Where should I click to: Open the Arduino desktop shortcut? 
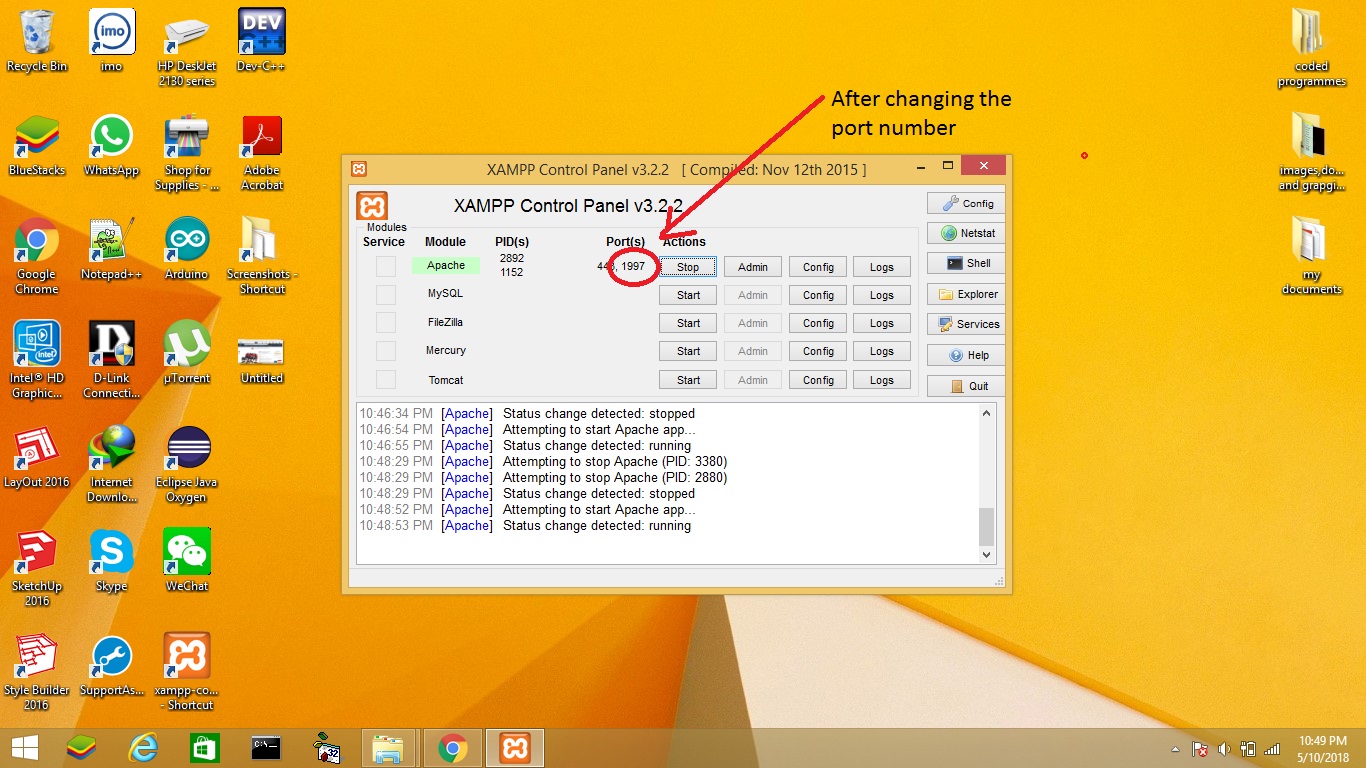[186, 248]
